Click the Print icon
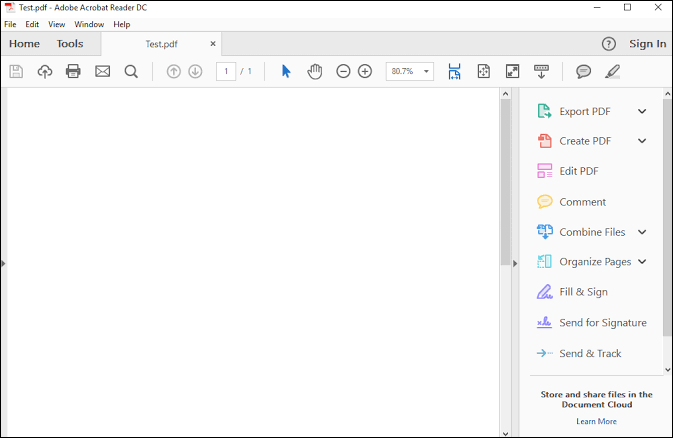Image resolution: width=673 pixels, height=438 pixels. 73,71
